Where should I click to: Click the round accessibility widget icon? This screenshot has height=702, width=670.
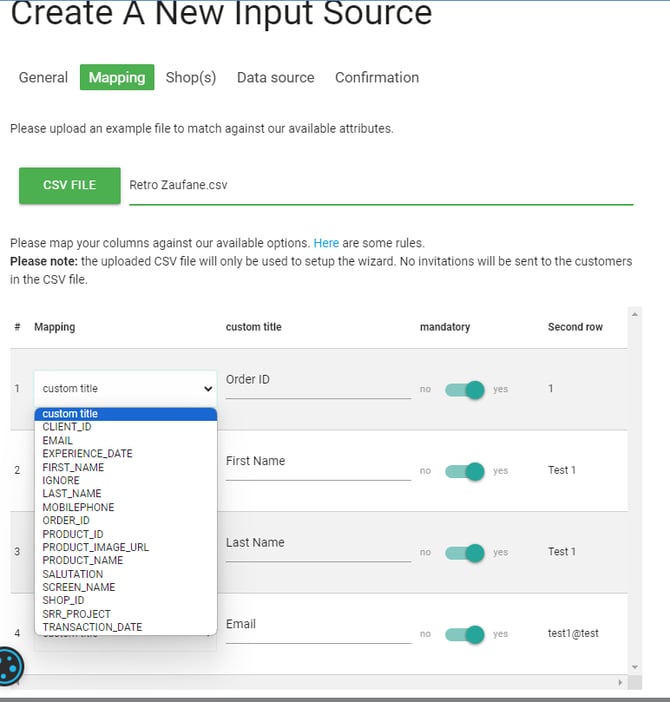(x=8, y=667)
